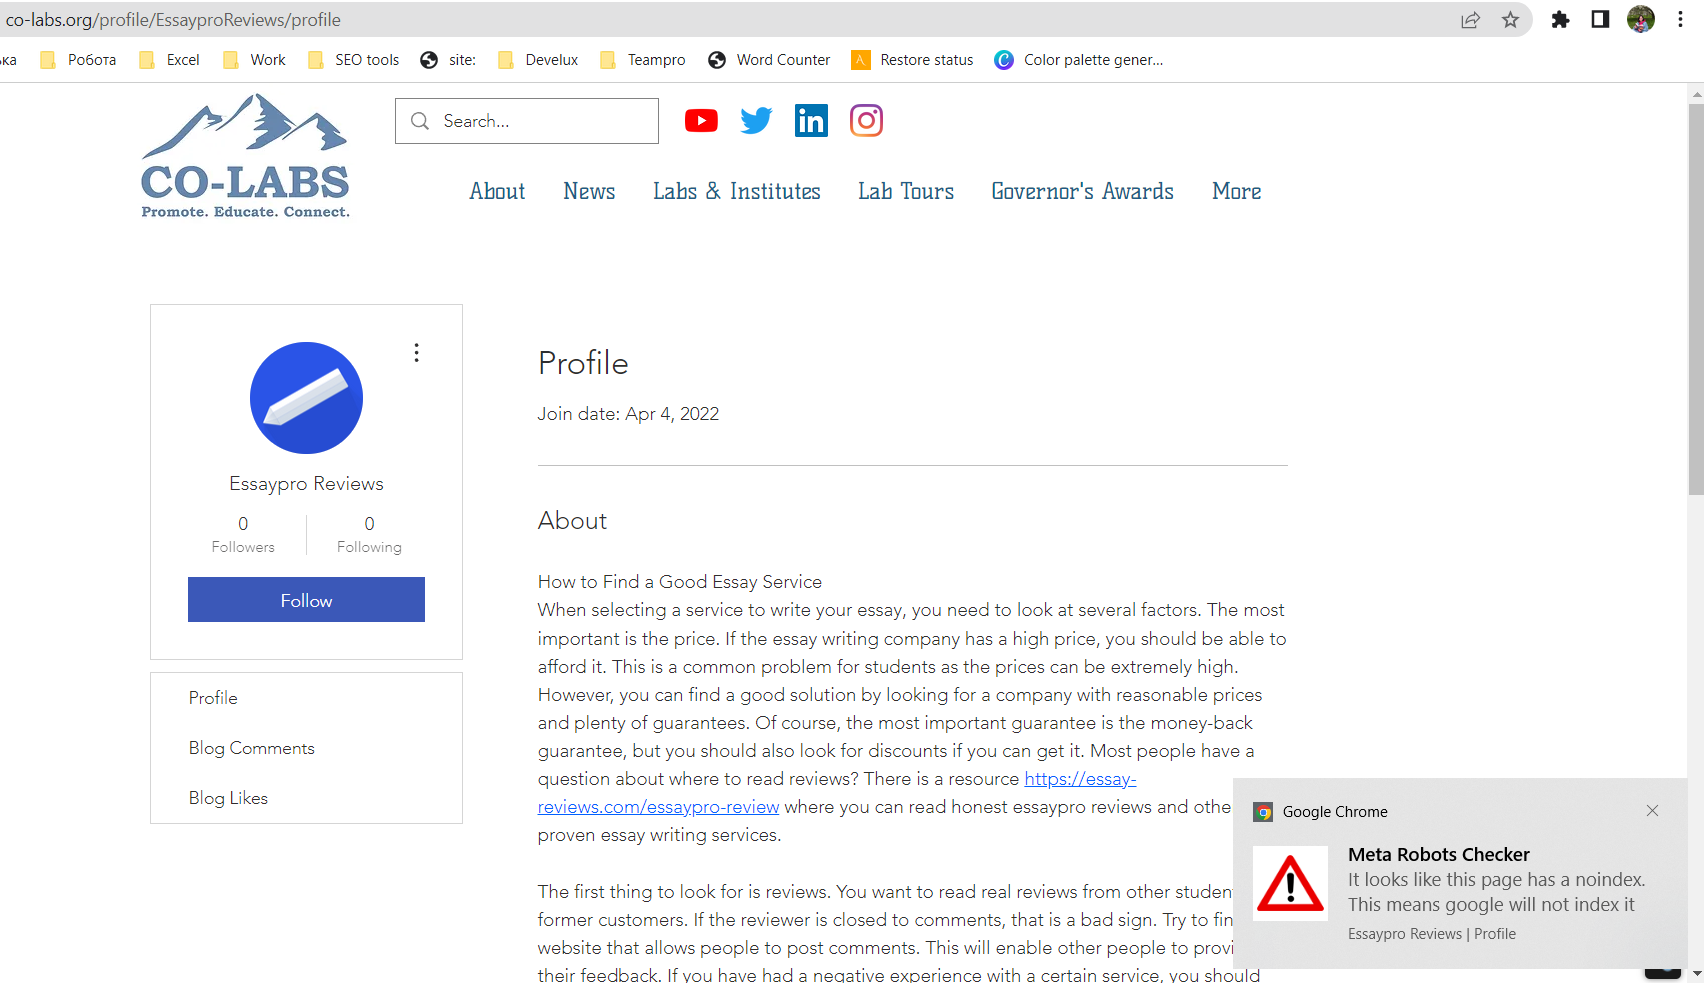Viewport: 1704px width, 983px height.
Task: Click the Meta Robots Checker warning icon
Action: [x=1290, y=884]
